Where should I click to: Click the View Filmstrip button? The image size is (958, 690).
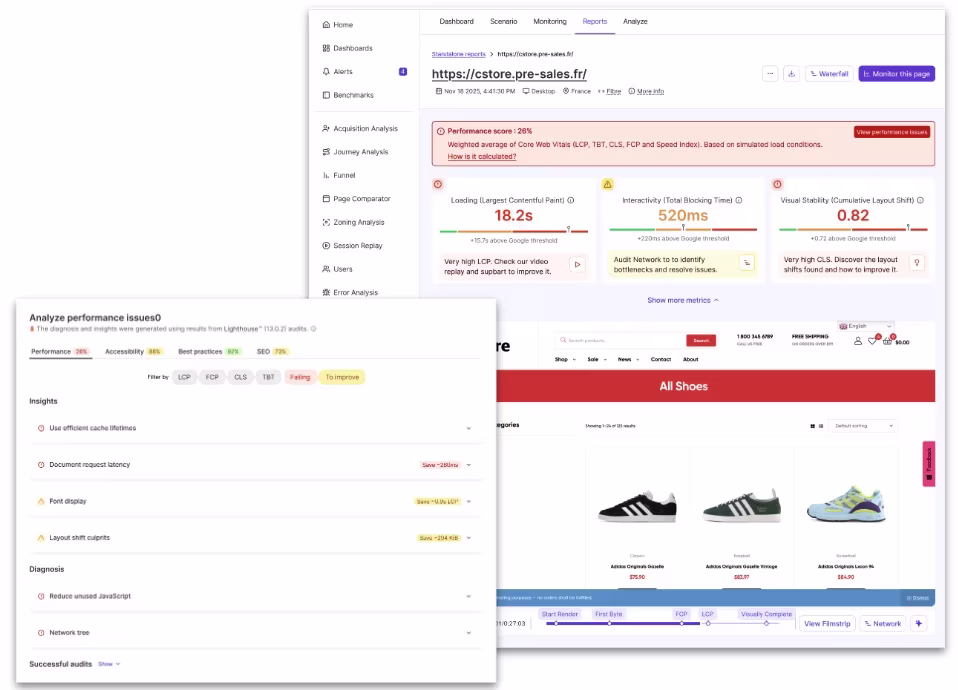coord(827,623)
